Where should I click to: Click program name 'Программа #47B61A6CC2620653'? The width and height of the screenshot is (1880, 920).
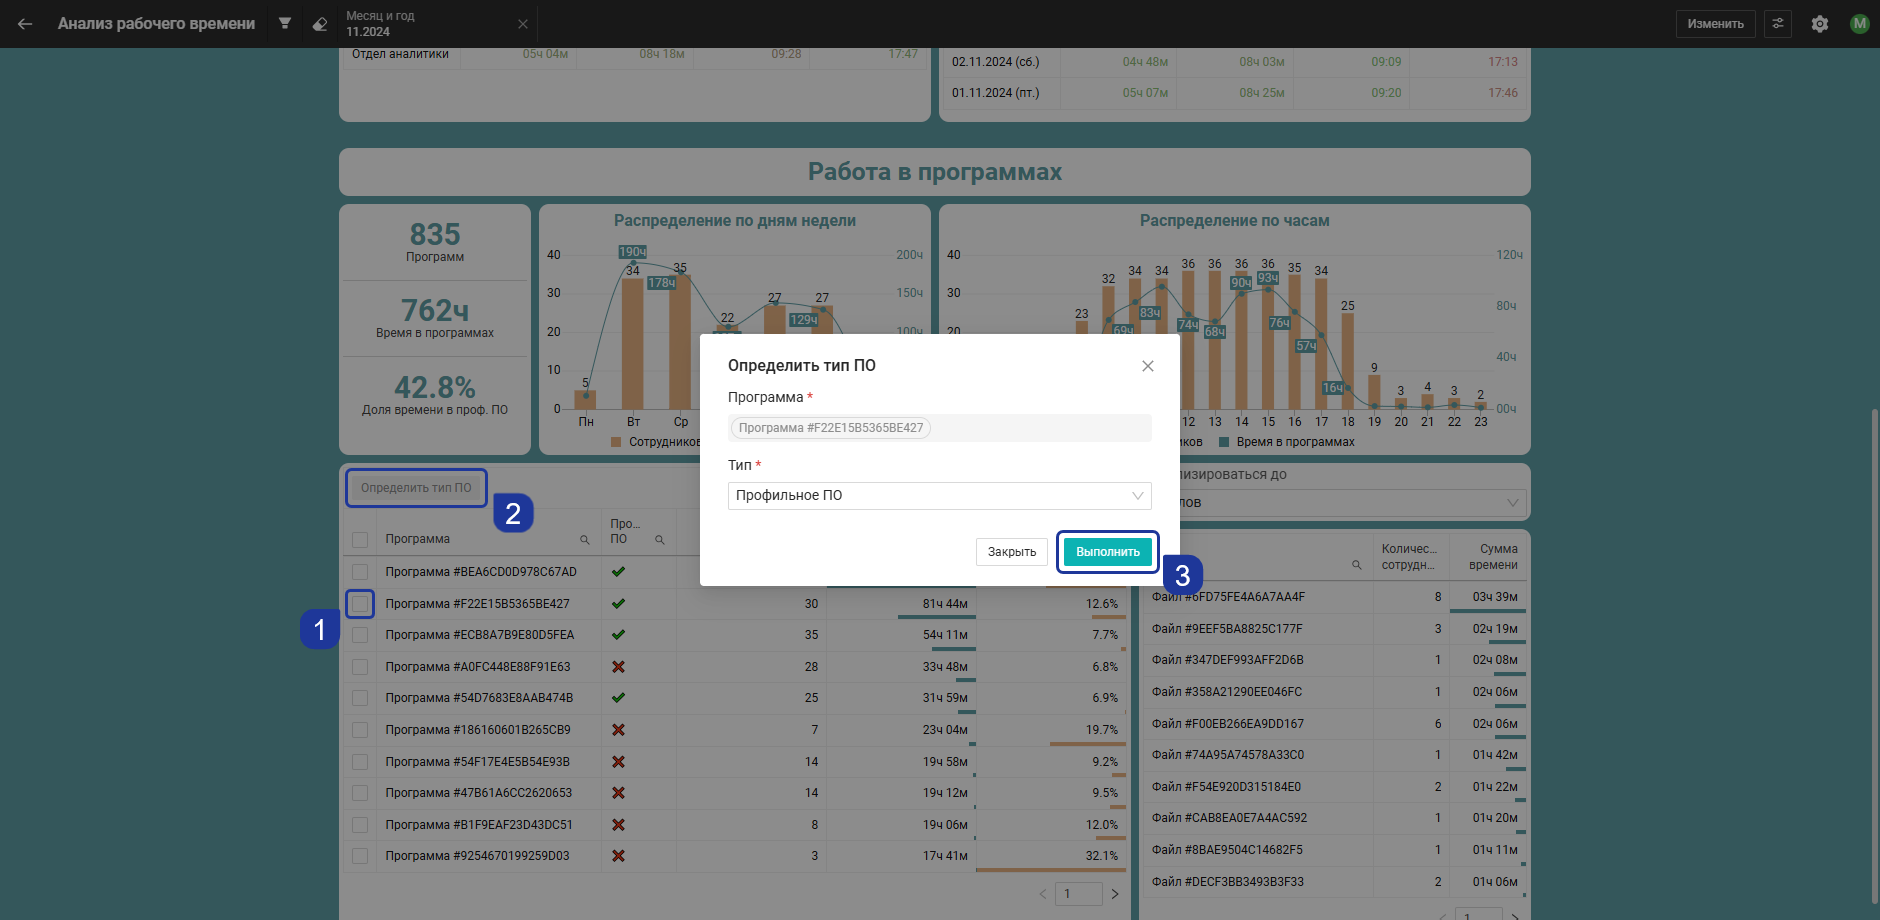(x=479, y=793)
